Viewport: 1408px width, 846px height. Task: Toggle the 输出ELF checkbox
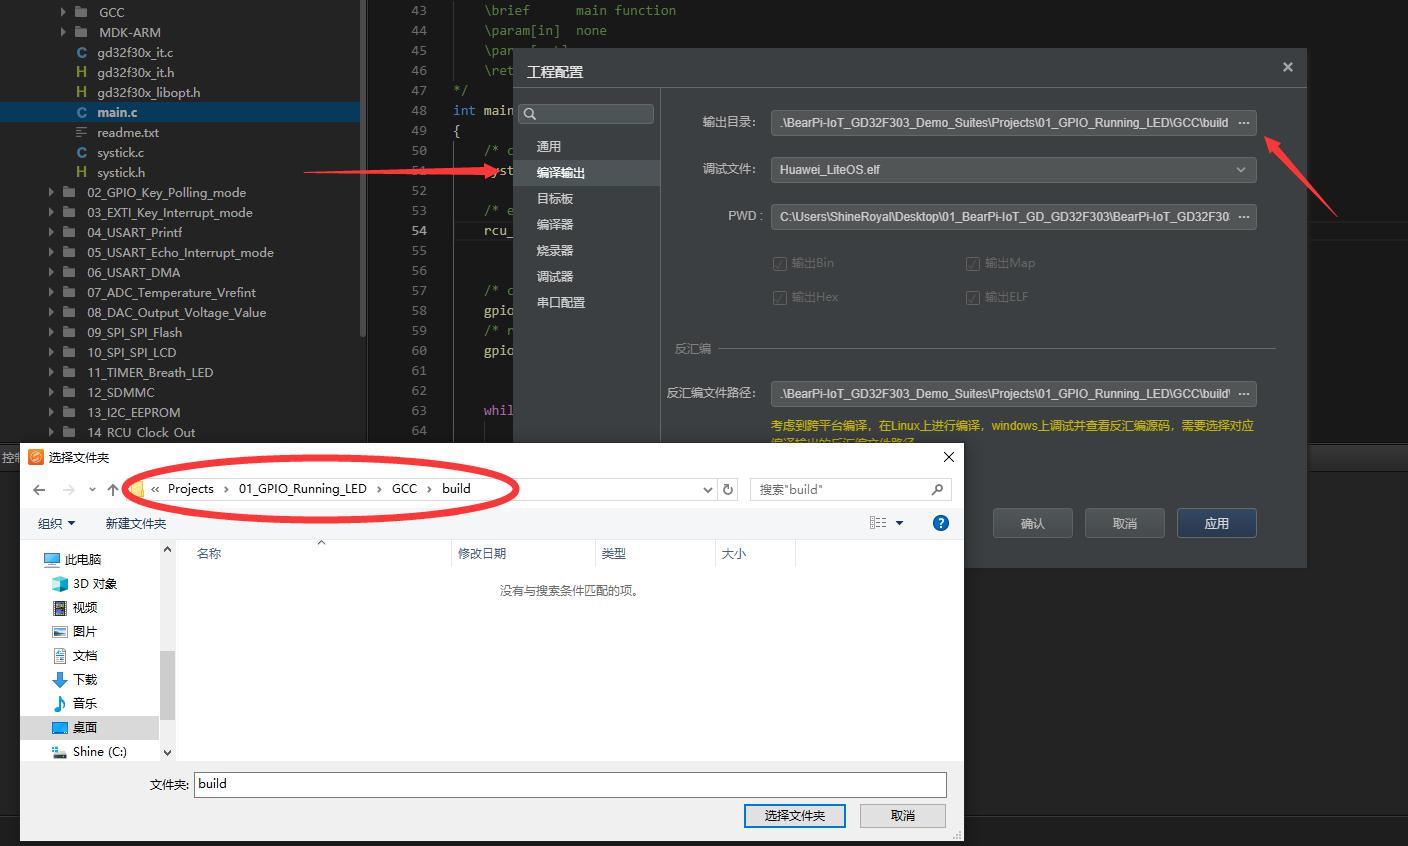point(973,297)
